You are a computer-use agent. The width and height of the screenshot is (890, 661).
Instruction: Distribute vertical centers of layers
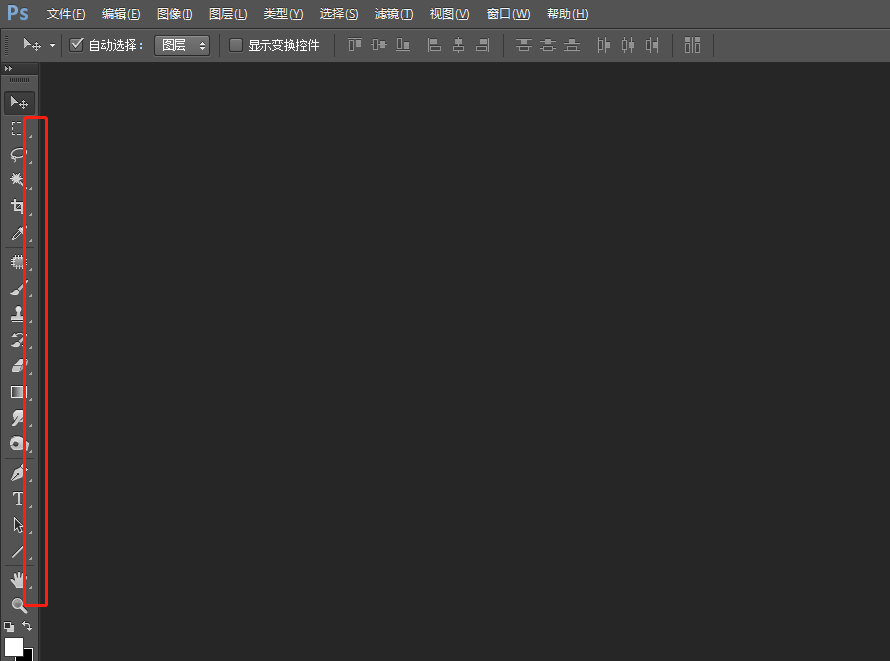[x=548, y=45]
